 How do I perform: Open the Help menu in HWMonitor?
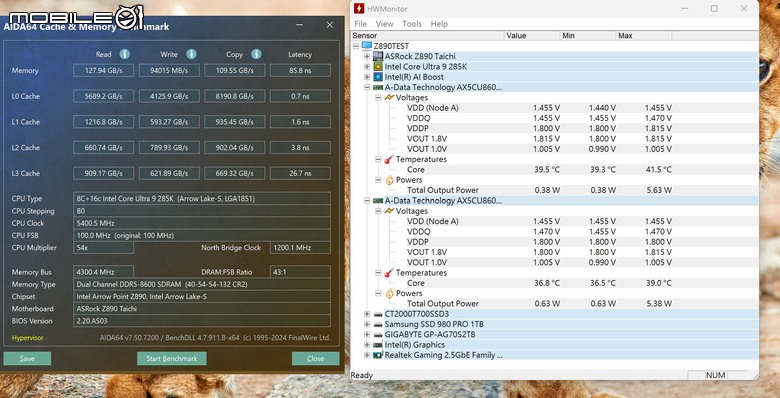[x=439, y=24]
